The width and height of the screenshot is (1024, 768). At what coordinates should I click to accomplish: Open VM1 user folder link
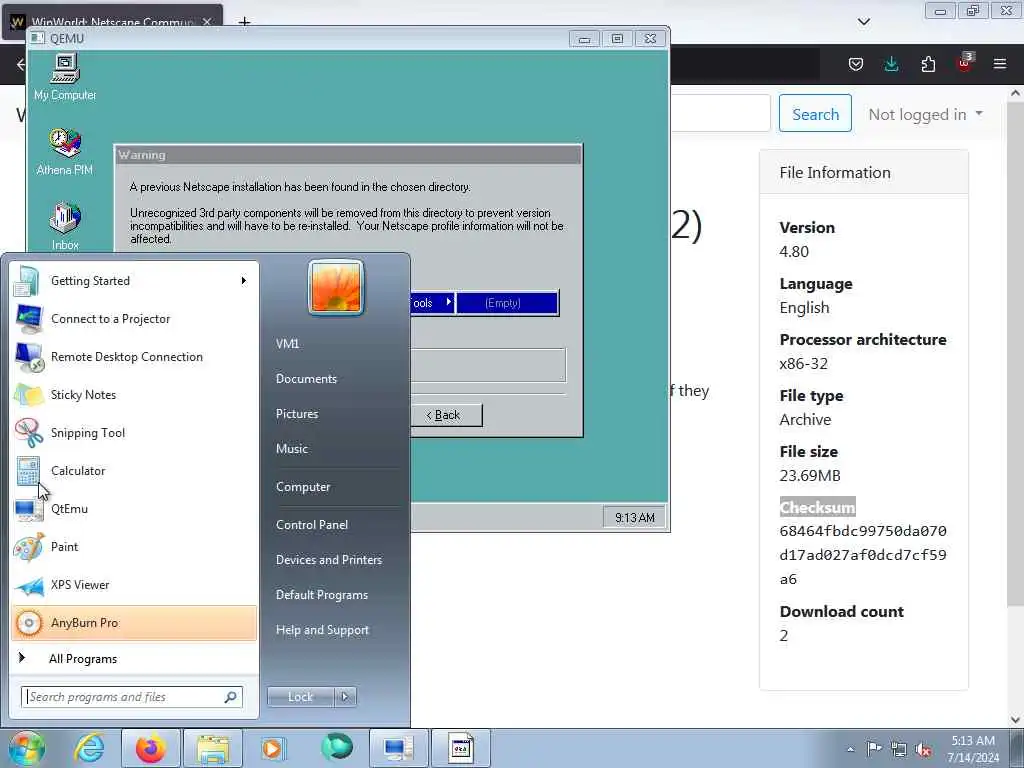287,344
